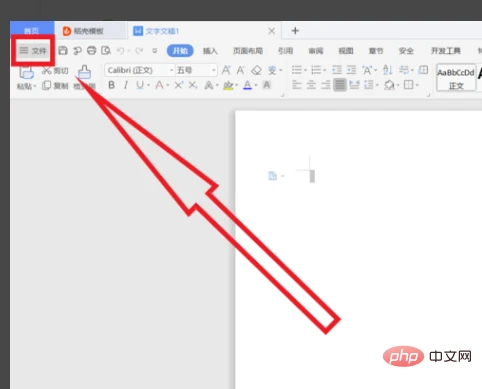Open the font size dropdown

click(x=196, y=70)
